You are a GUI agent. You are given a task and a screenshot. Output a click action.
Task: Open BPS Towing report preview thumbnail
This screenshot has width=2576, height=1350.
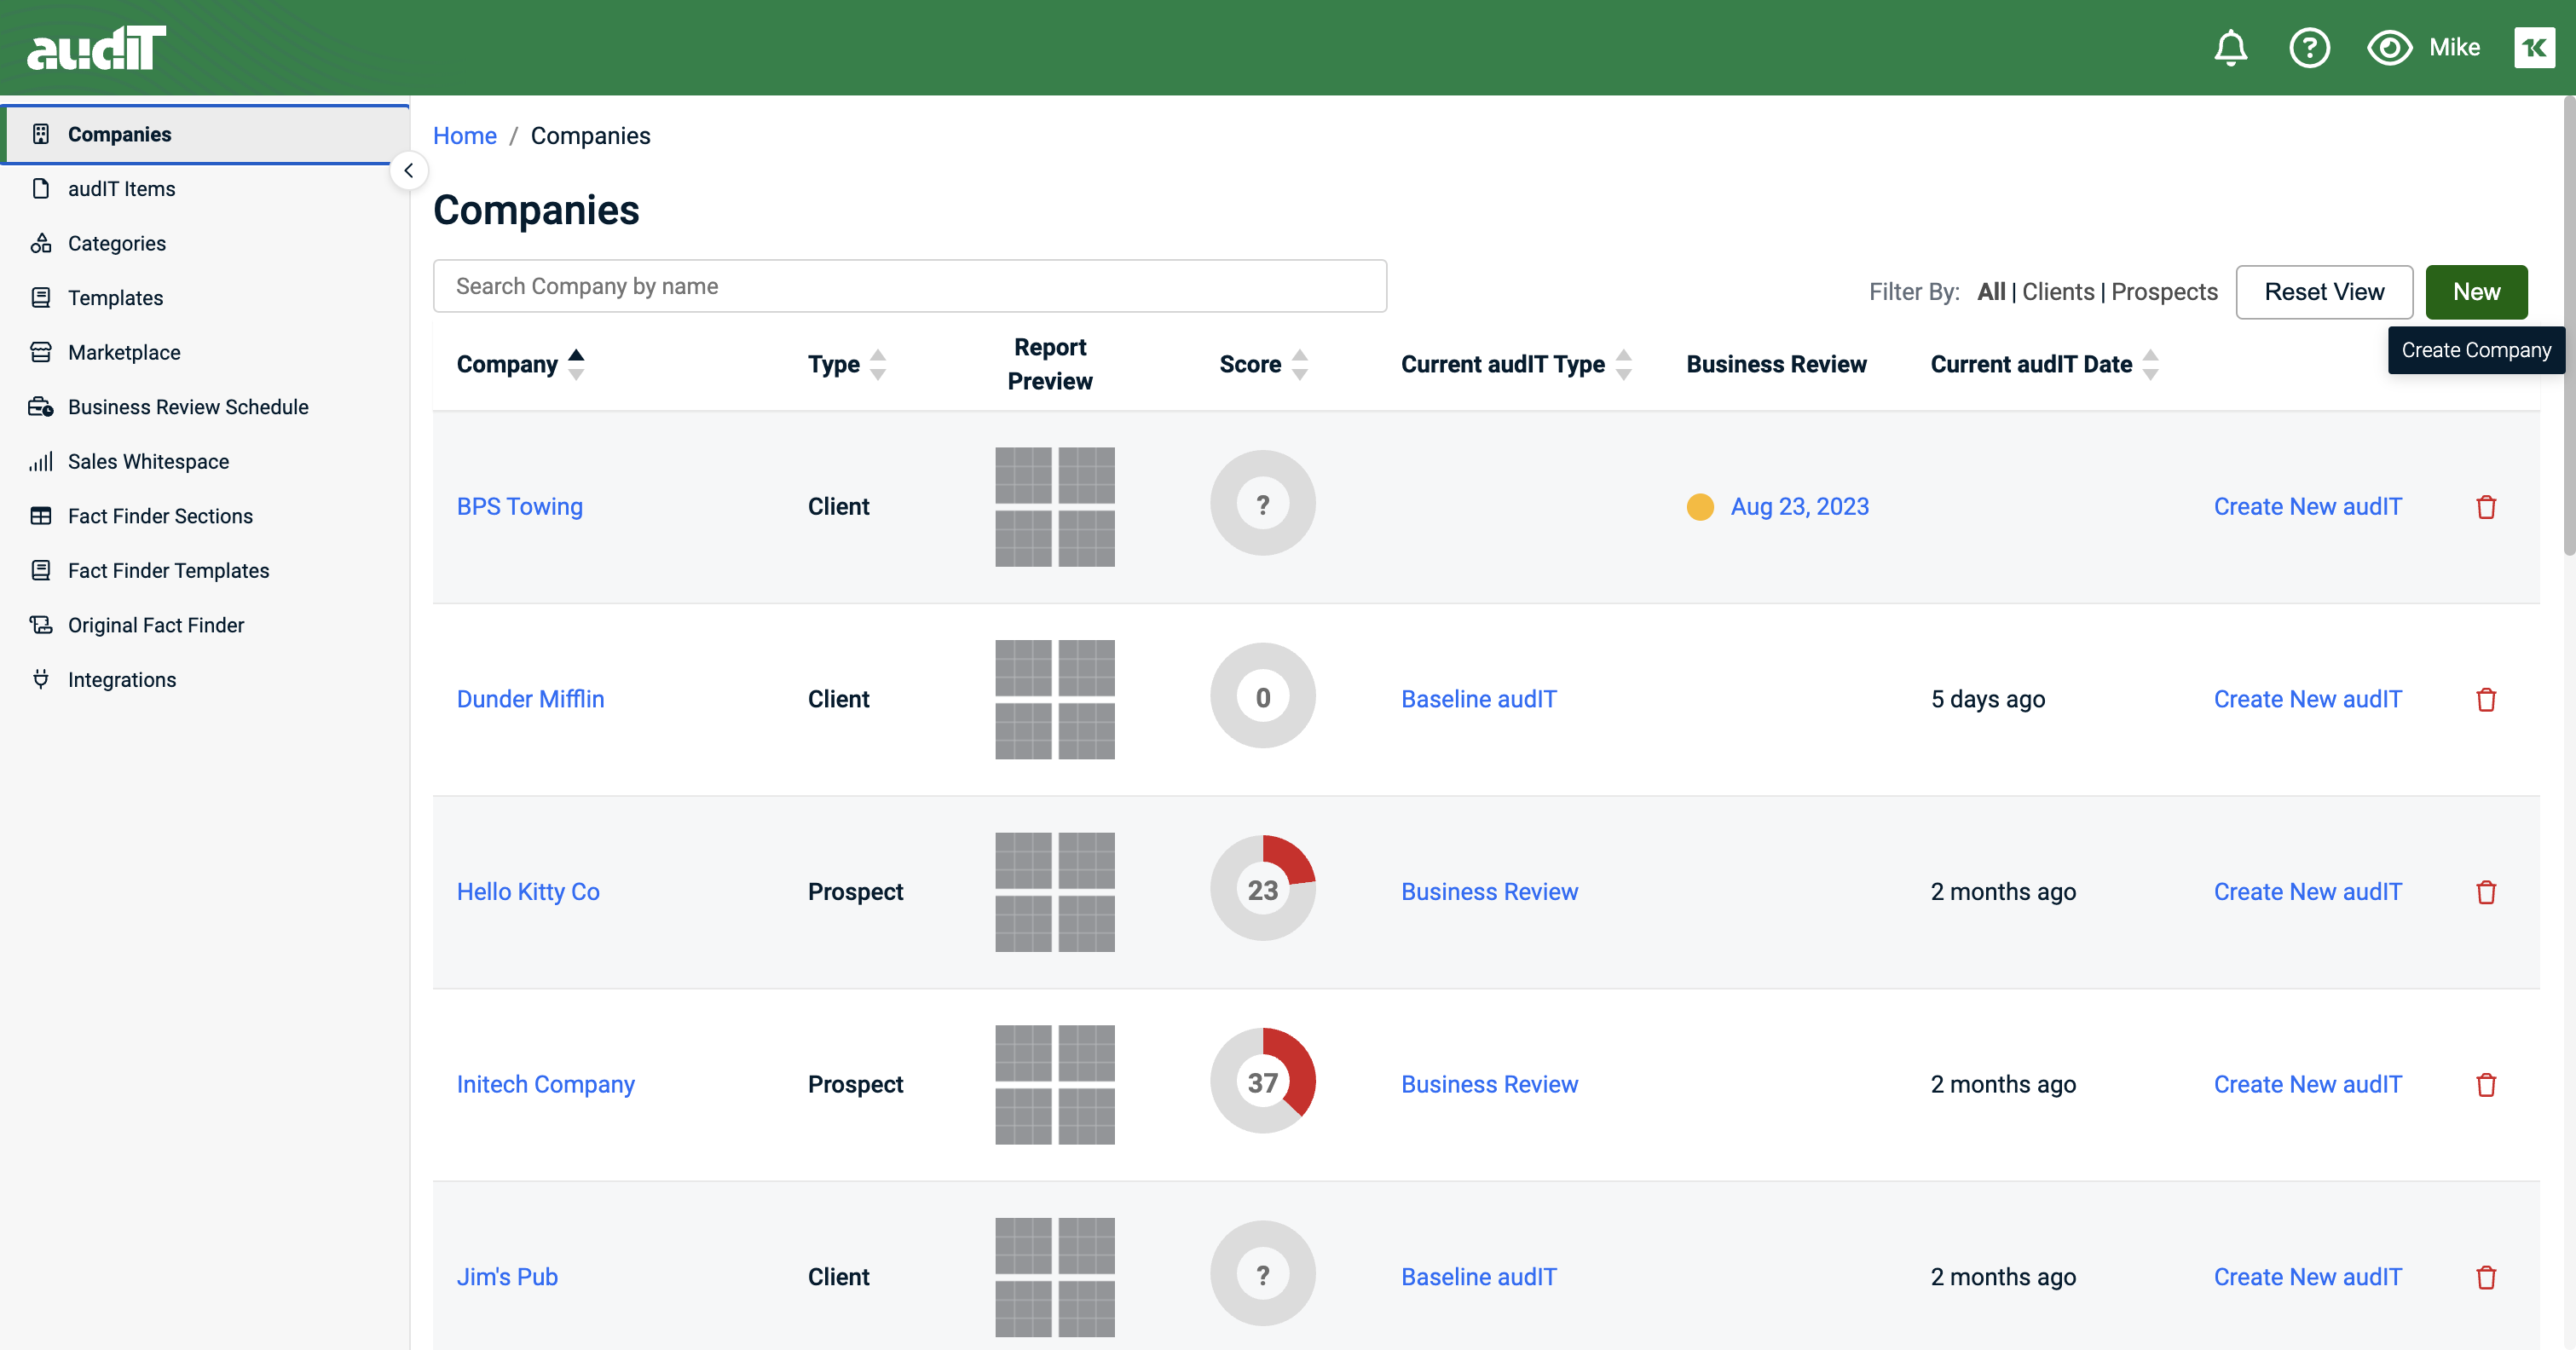1054,507
